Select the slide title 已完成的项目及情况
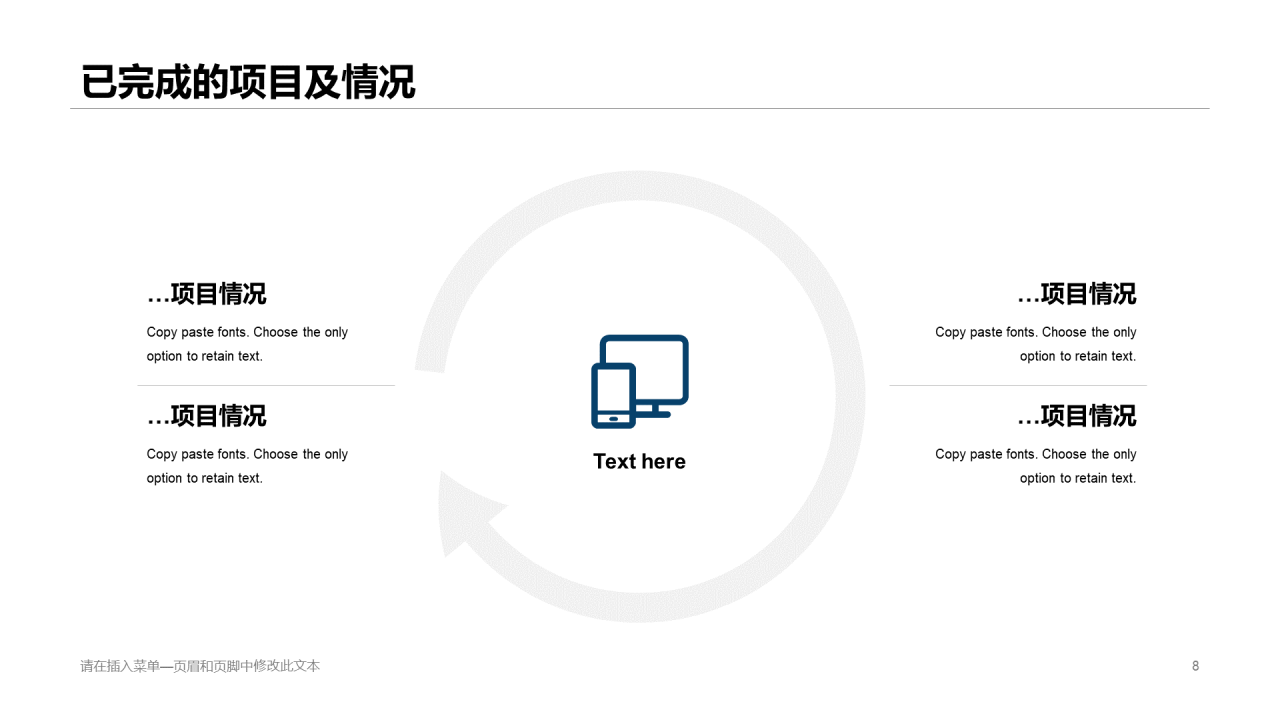 [247, 82]
